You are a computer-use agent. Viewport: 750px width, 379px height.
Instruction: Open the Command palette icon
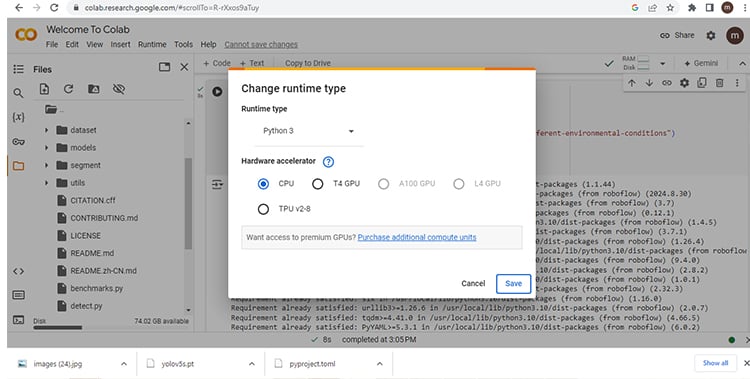click(18, 295)
